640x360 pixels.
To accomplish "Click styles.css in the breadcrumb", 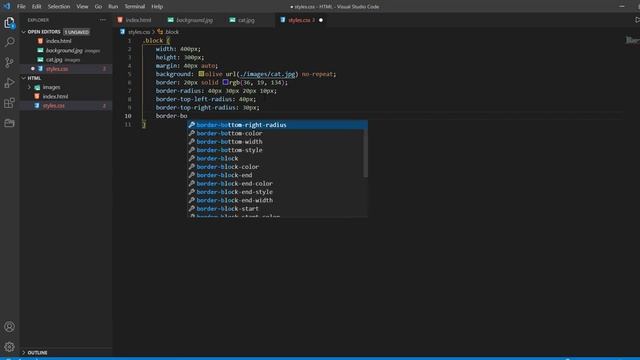I will click(139, 32).
